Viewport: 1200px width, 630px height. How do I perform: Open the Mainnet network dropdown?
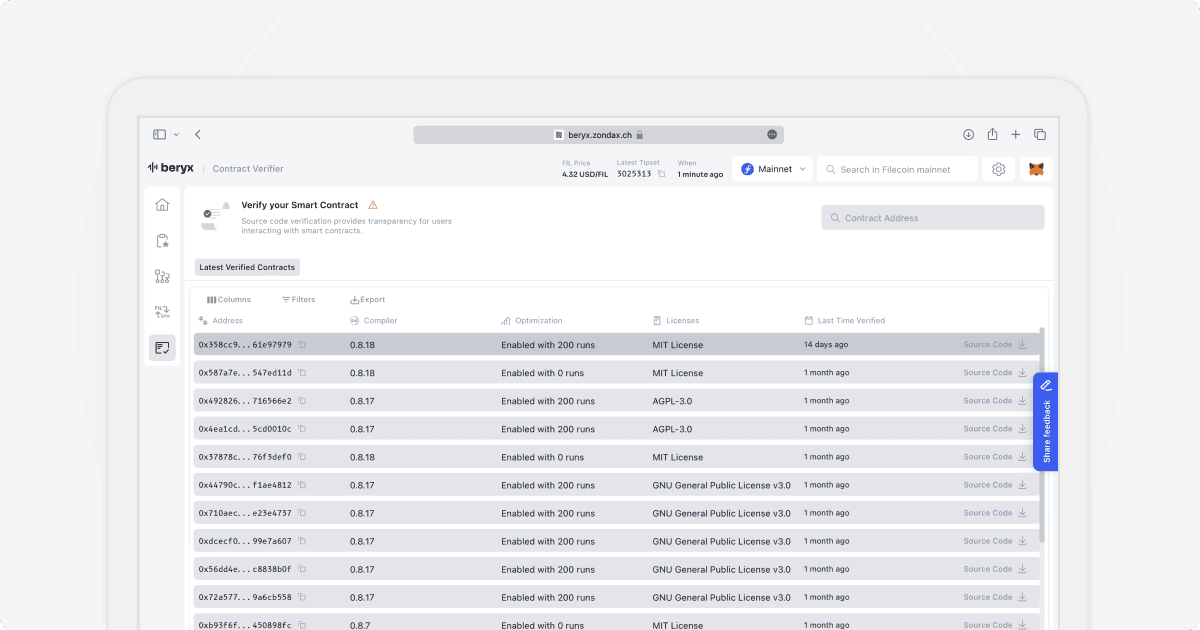tap(772, 169)
